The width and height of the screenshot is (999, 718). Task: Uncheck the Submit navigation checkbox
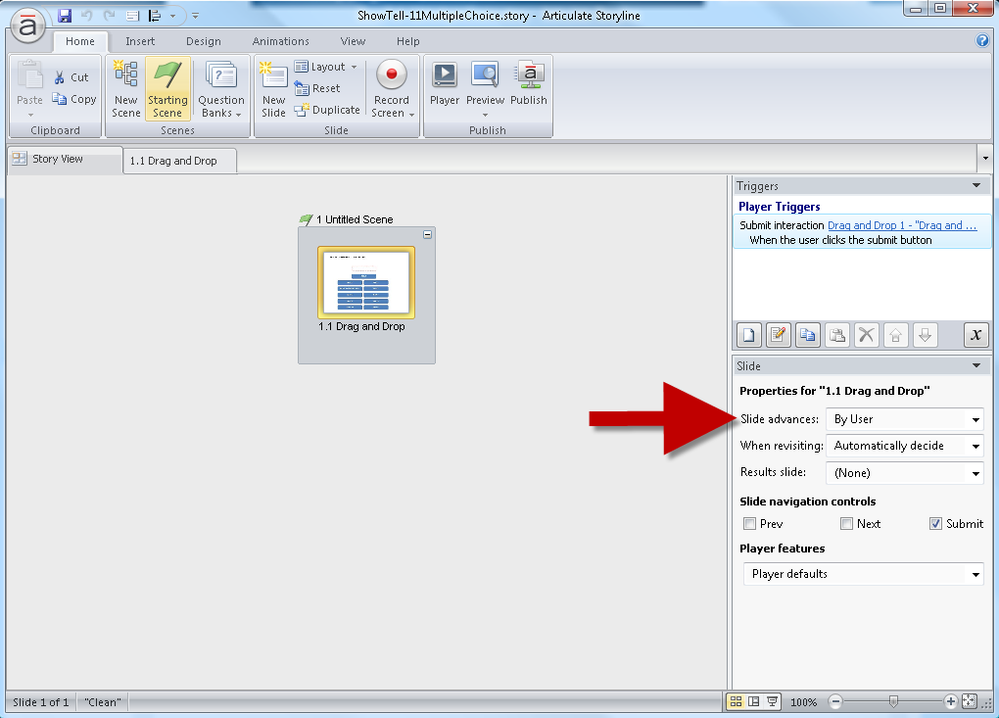tap(935, 524)
